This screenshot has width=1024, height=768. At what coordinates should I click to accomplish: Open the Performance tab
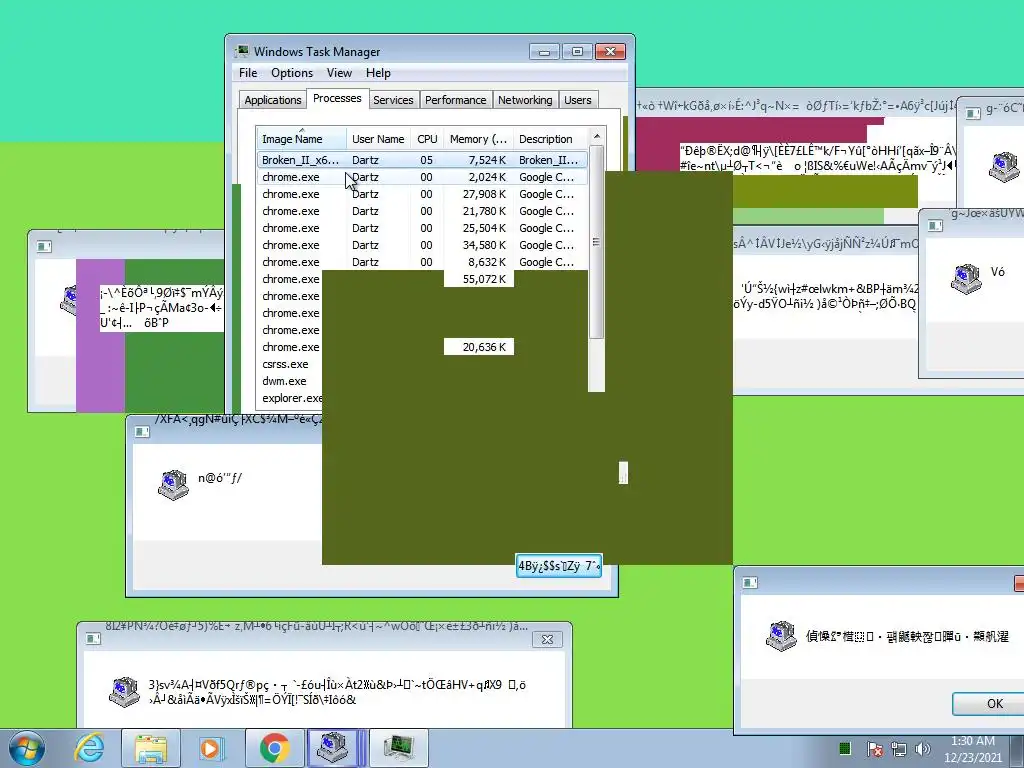(x=456, y=100)
